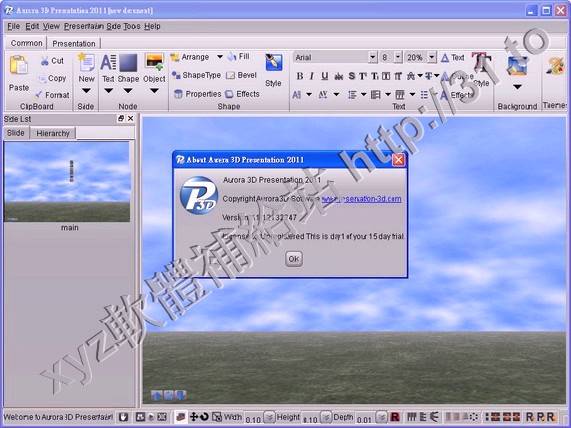The width and height of the screenshot is (571, 428).
Task: Click the Bevel option
Action: tap(241, 75)
